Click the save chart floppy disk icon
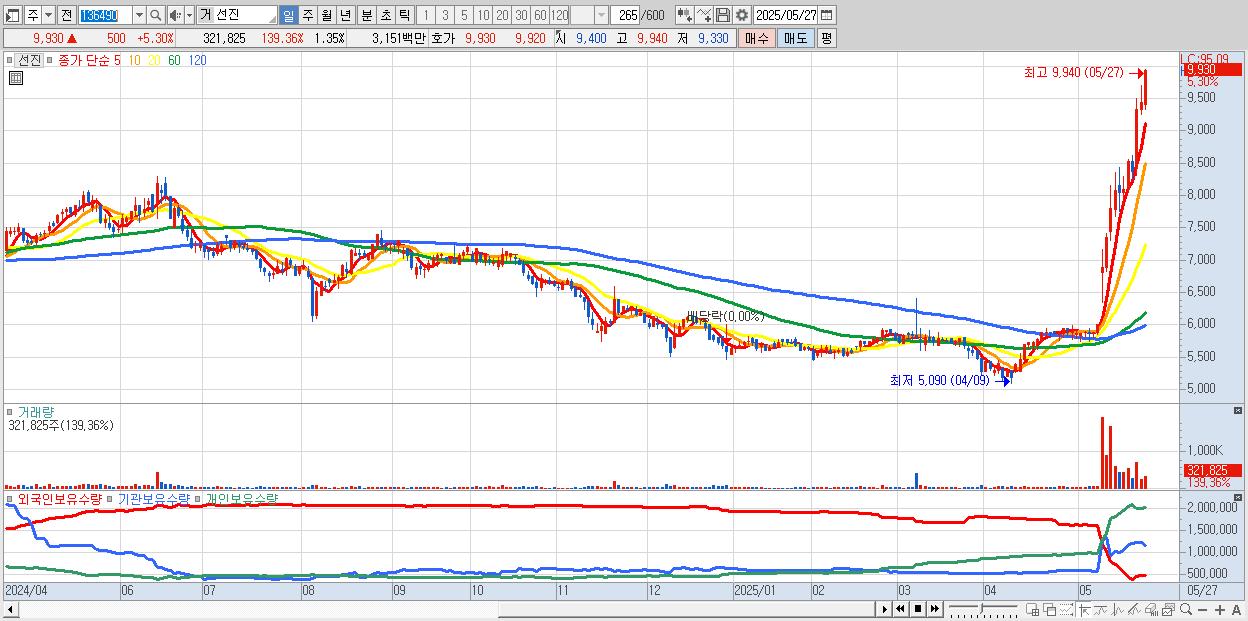1248x621 pixels. coord(722,15)
